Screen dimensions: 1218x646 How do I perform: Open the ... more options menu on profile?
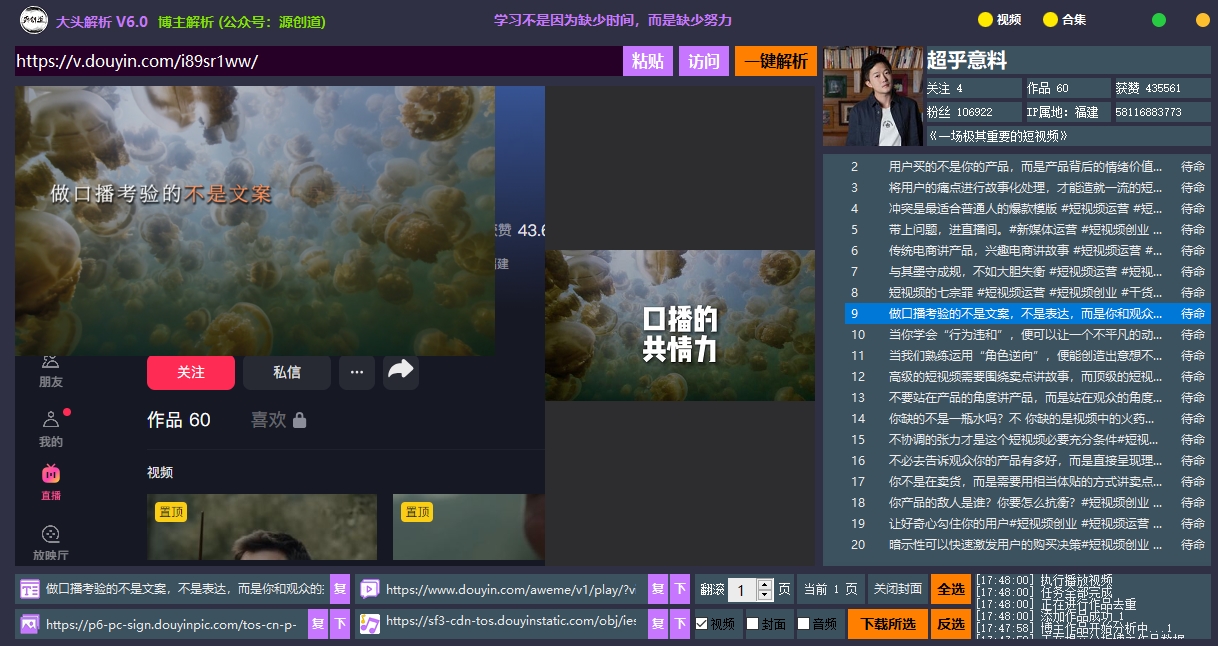pyautogui.click(x=356, y=371)
